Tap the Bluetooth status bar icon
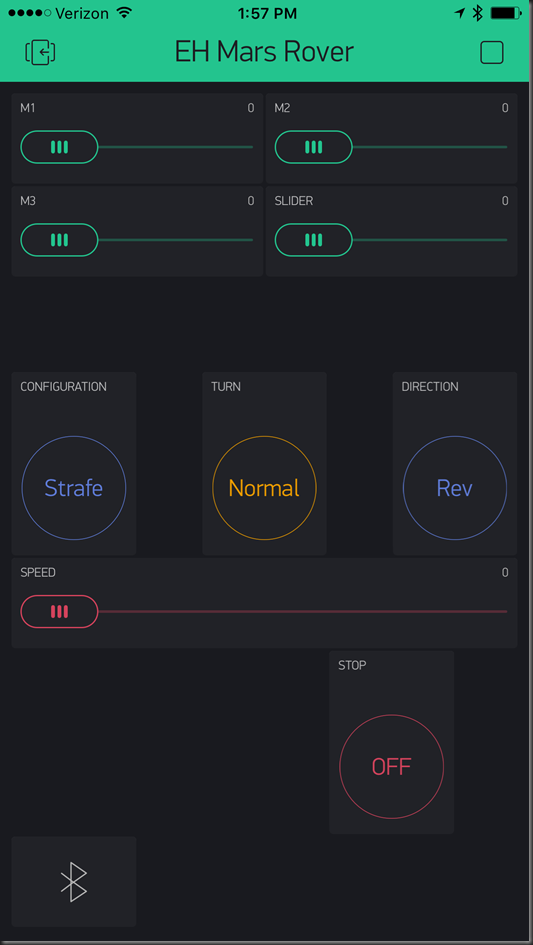This screenshot has height=945, width=533. (x=478, y=13)
